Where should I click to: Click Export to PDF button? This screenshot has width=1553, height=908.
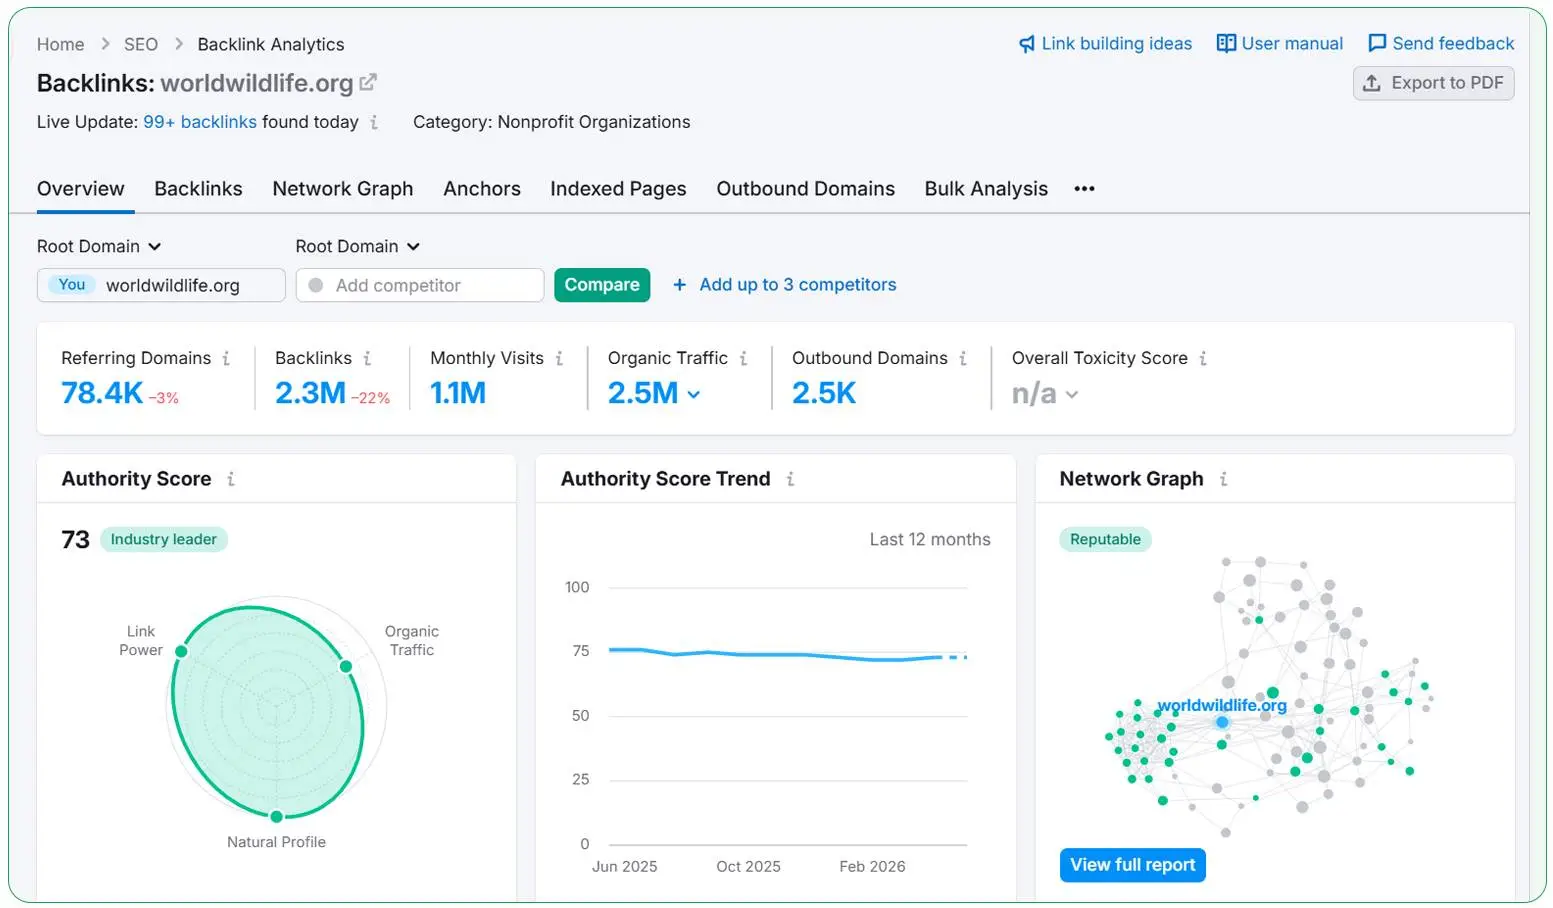(1433, 83)
